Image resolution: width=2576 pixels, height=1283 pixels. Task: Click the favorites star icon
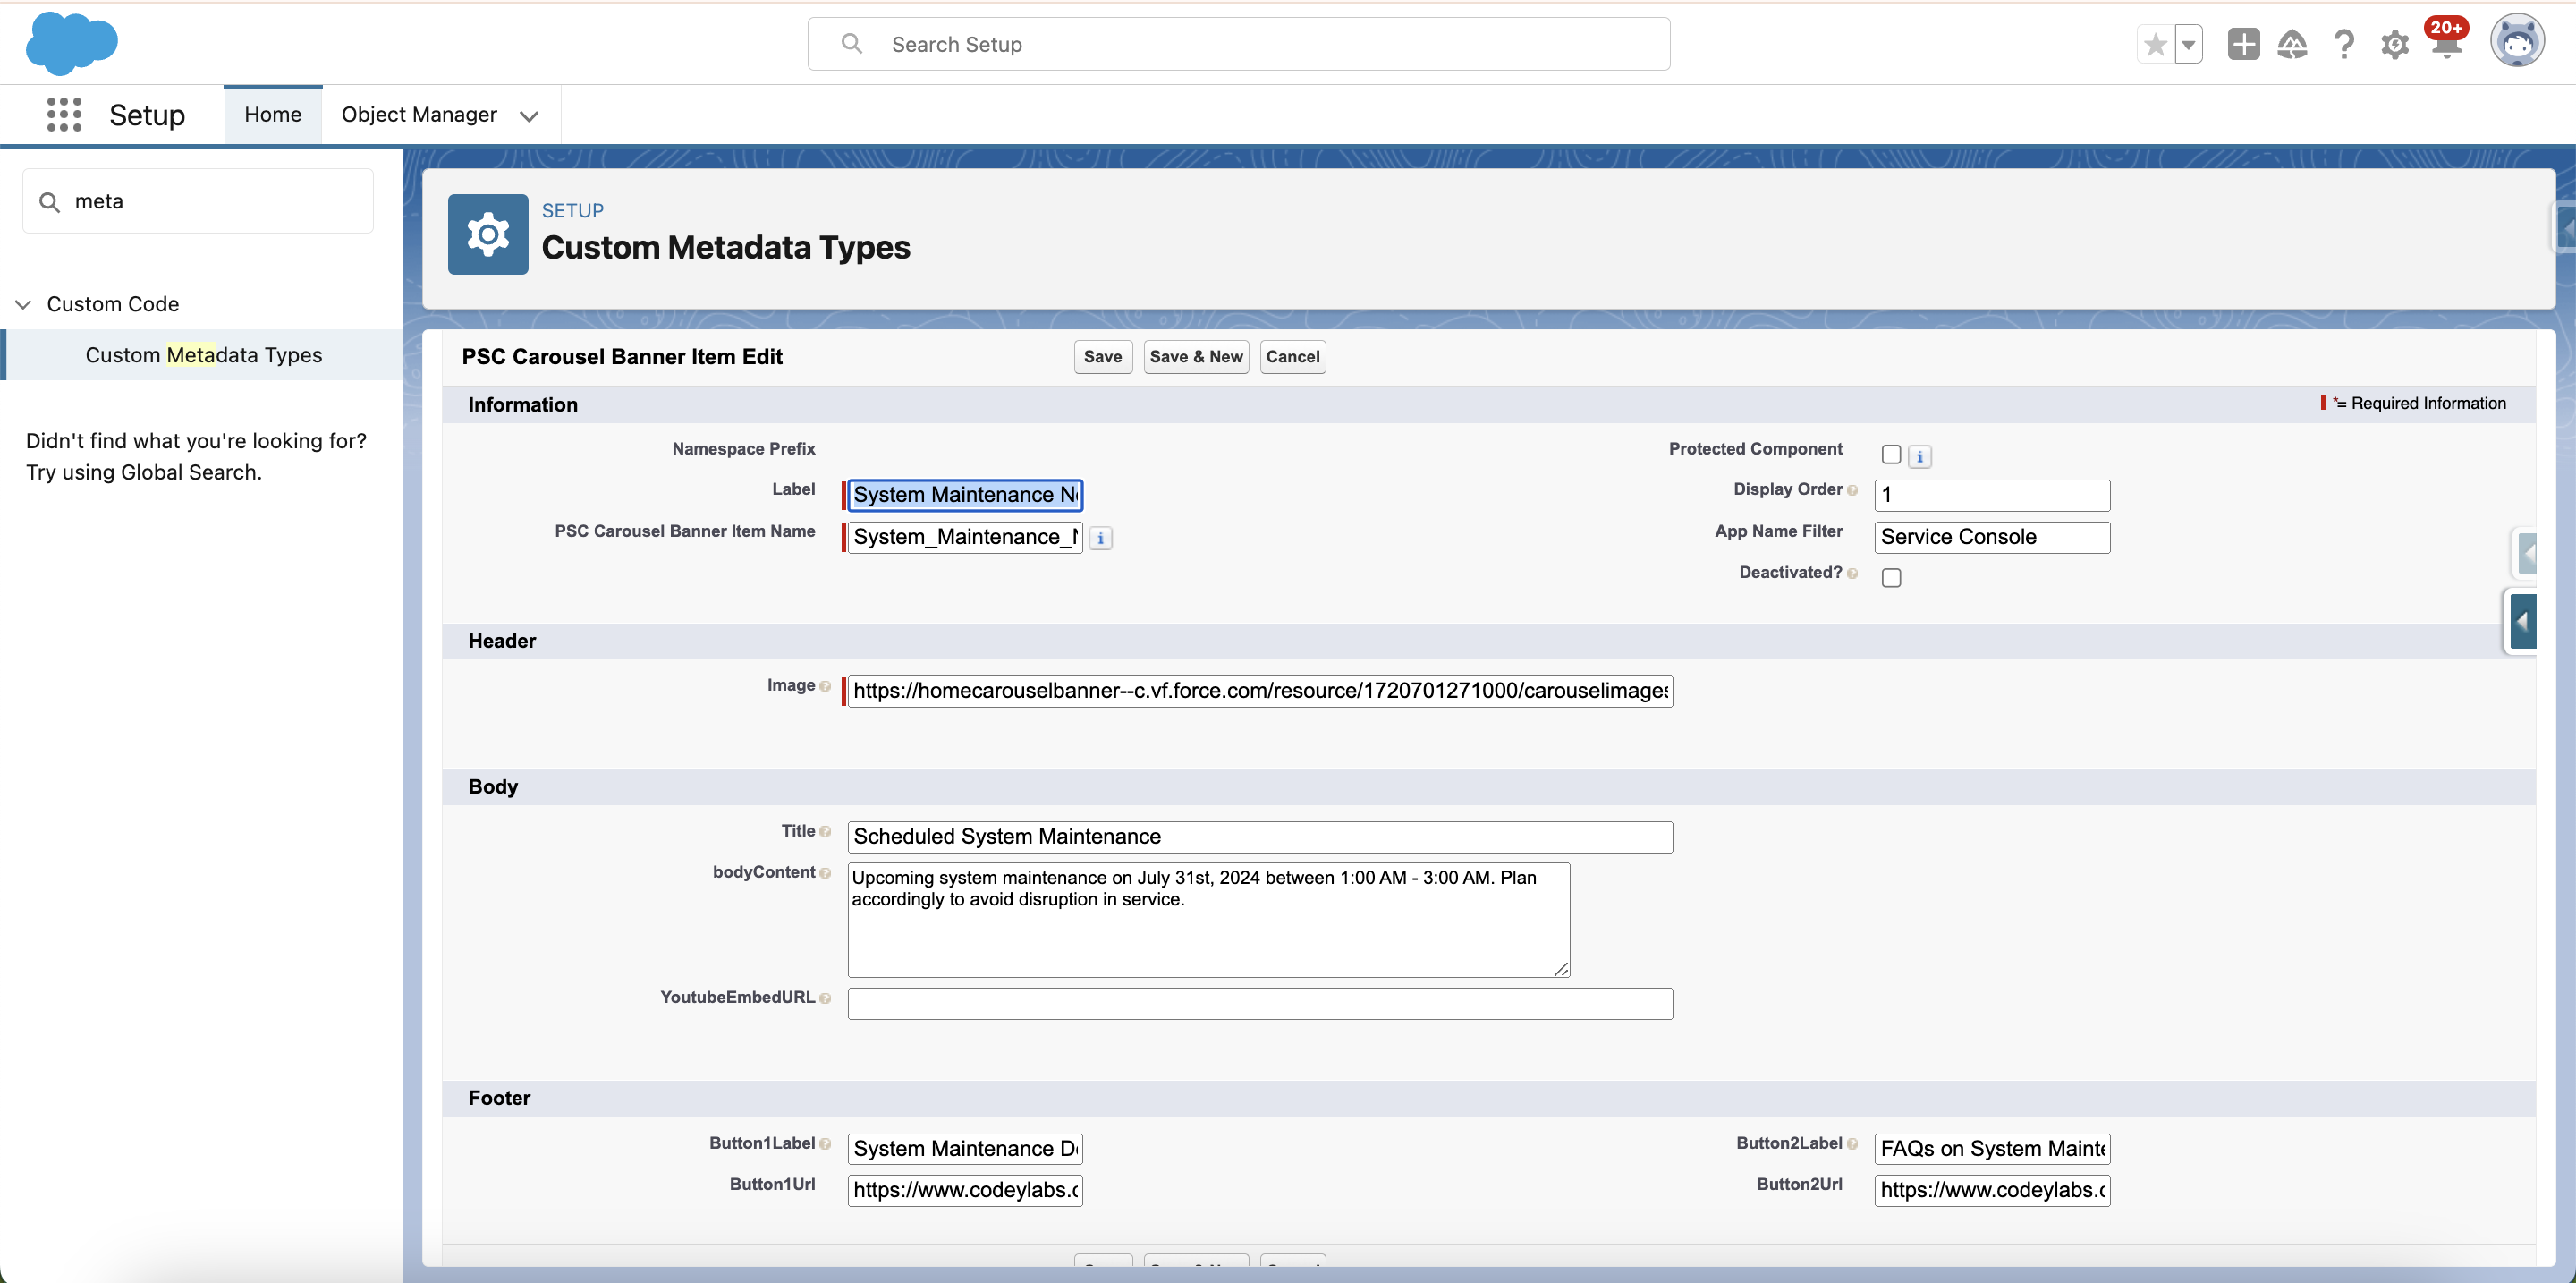tap(2155, 44)
